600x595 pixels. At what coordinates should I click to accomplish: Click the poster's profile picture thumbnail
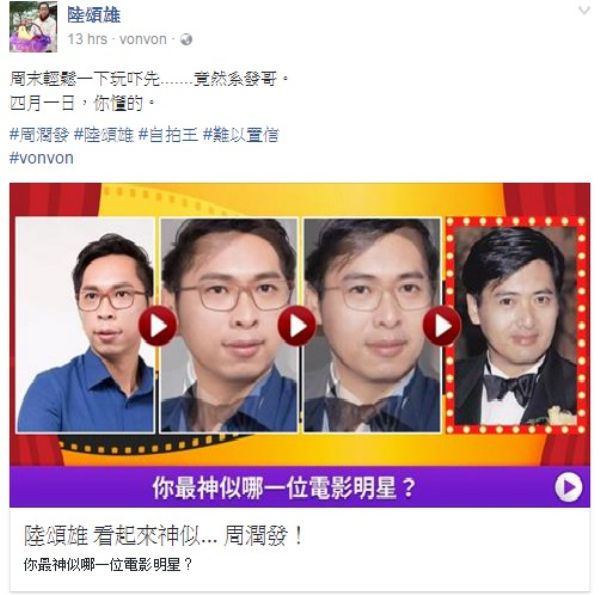(x=33, y=27)
